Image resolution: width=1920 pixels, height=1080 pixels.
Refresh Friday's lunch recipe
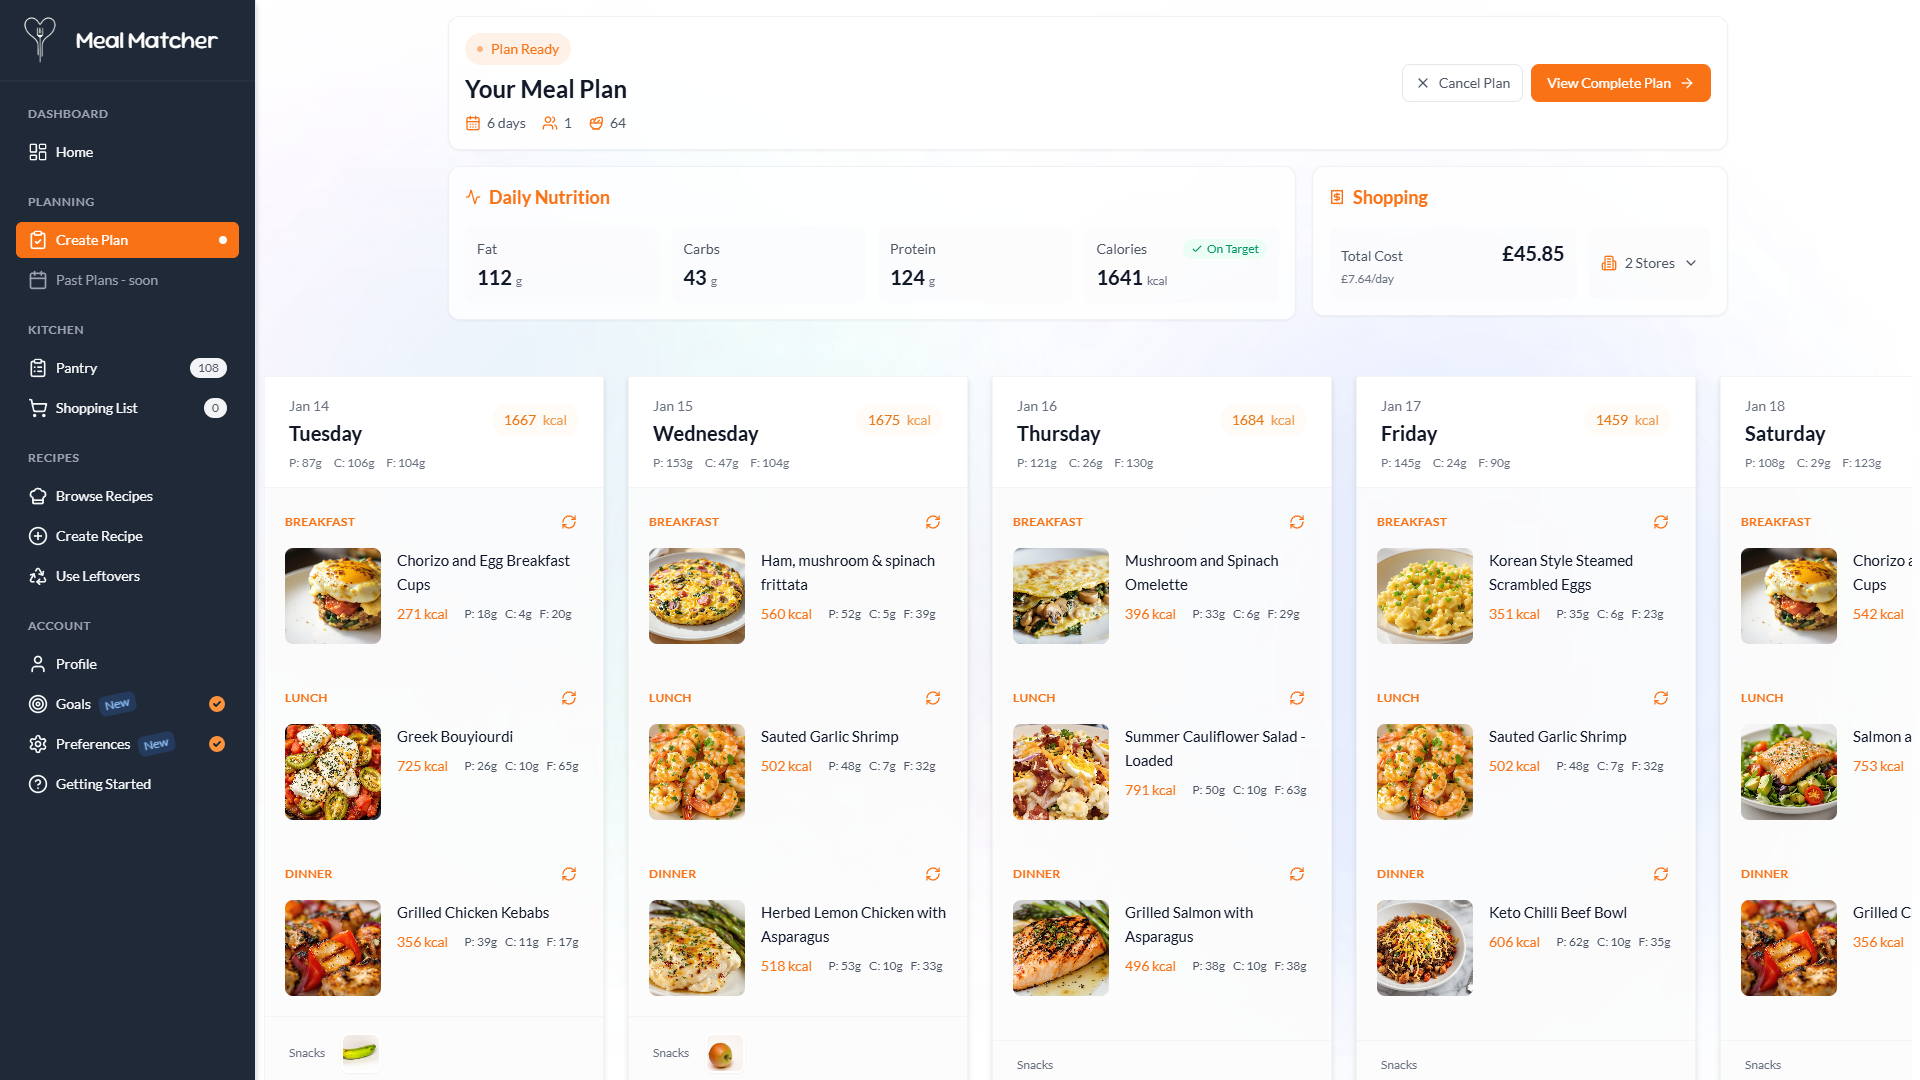pos(1661,698)
